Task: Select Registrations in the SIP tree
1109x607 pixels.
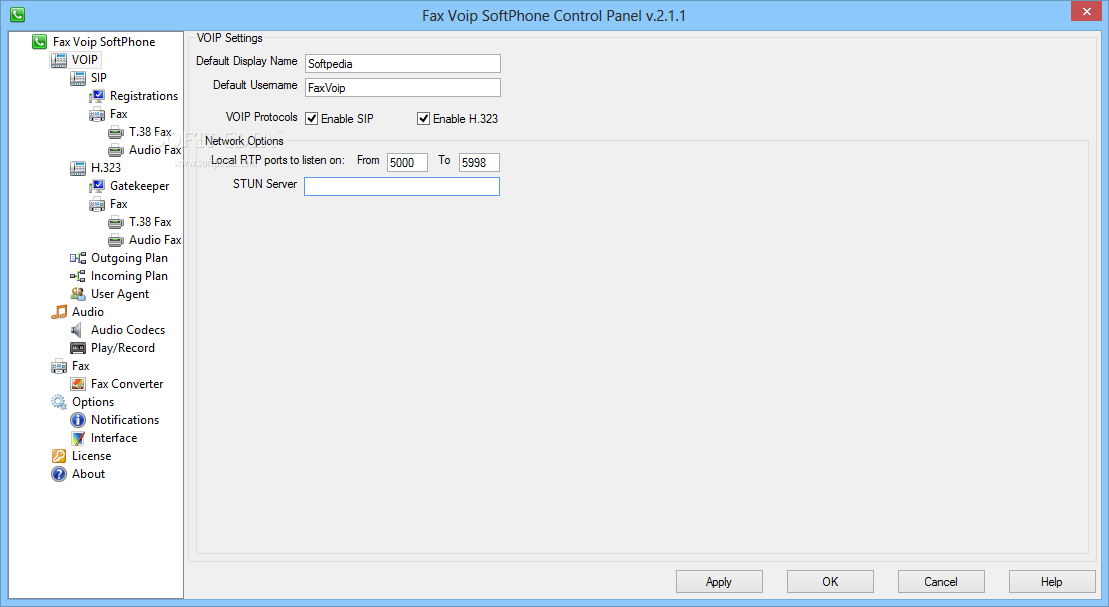Action: tap(144, 96)
